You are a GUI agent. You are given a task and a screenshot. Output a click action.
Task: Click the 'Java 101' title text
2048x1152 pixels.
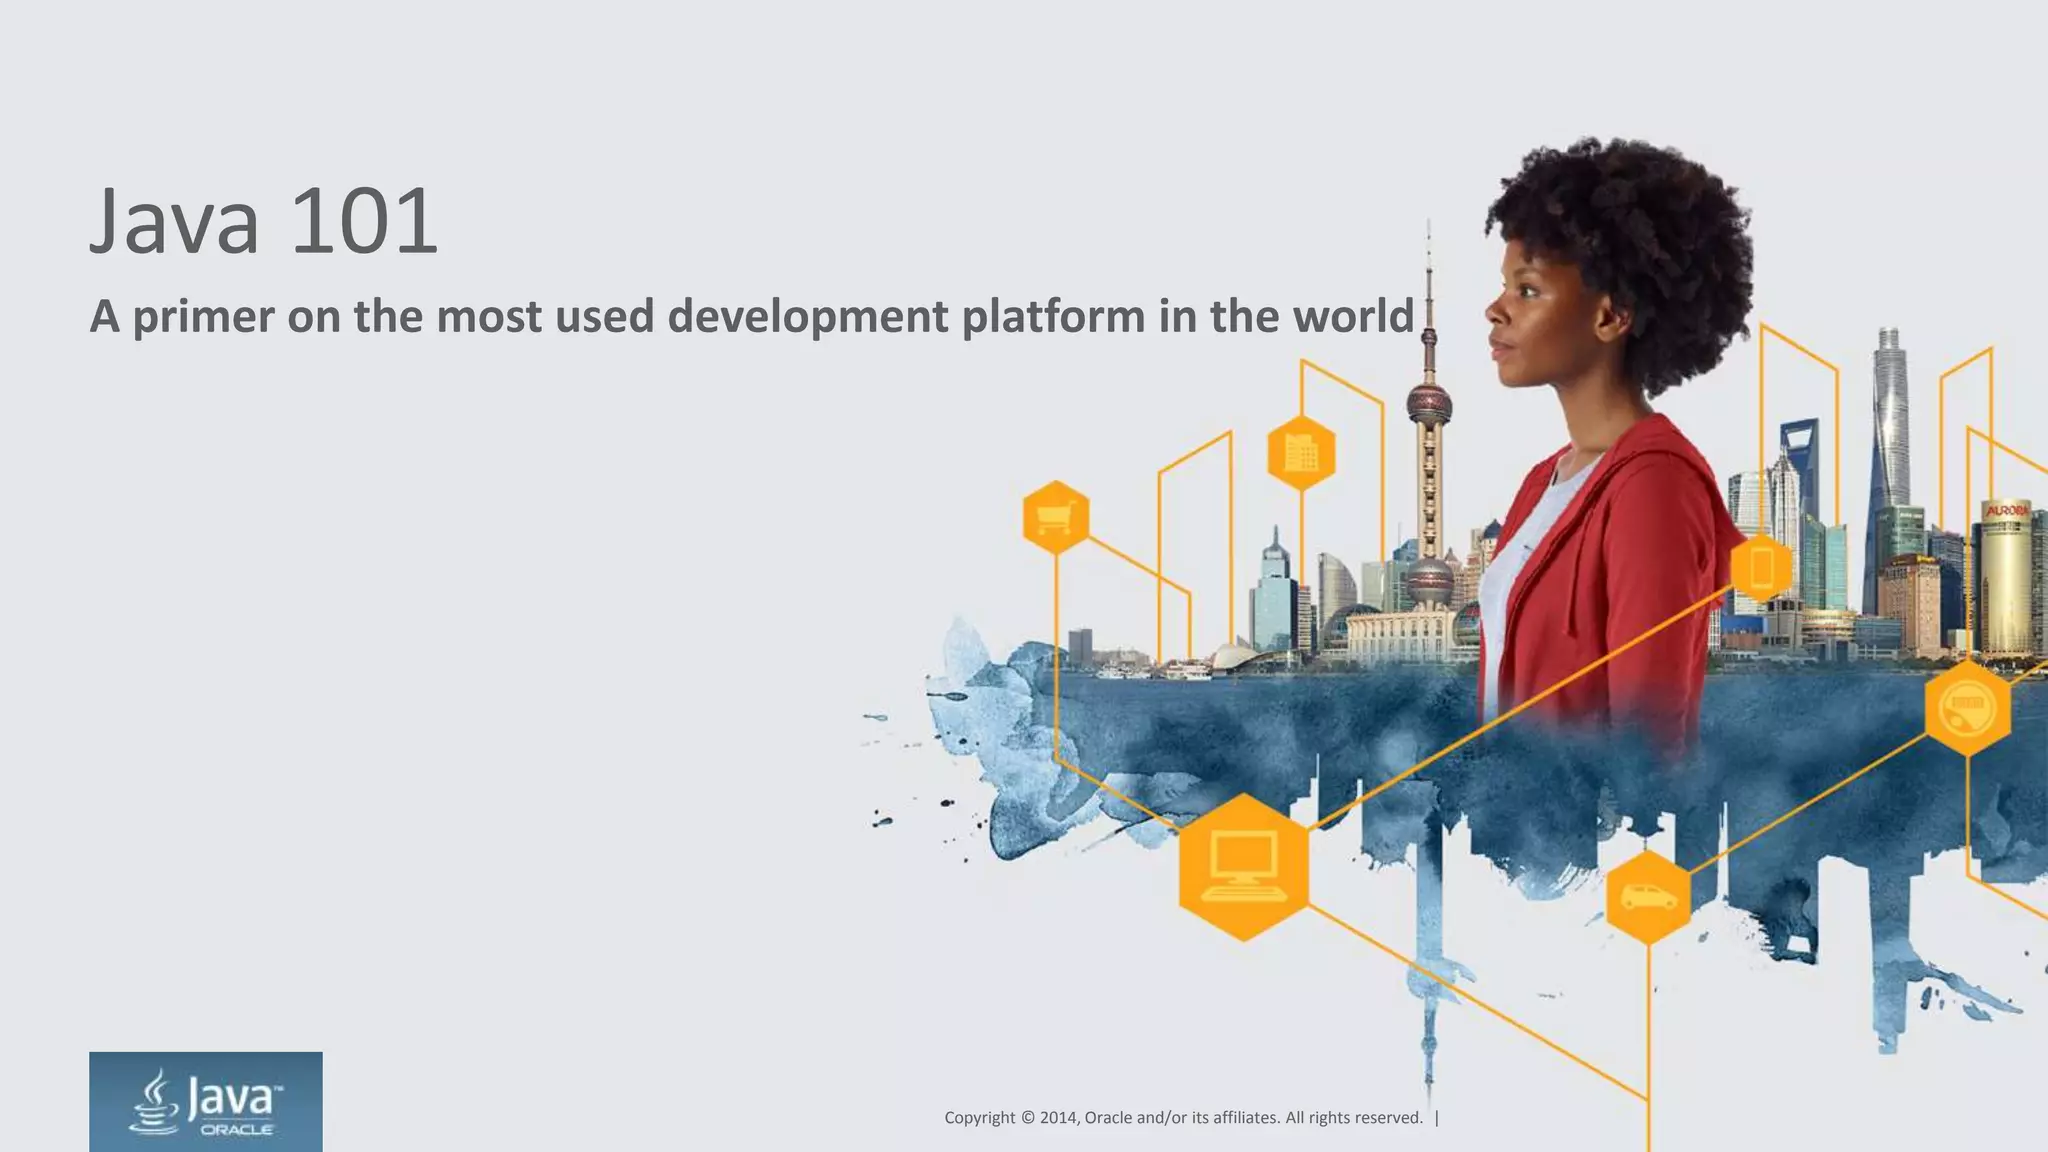[264, 221]
